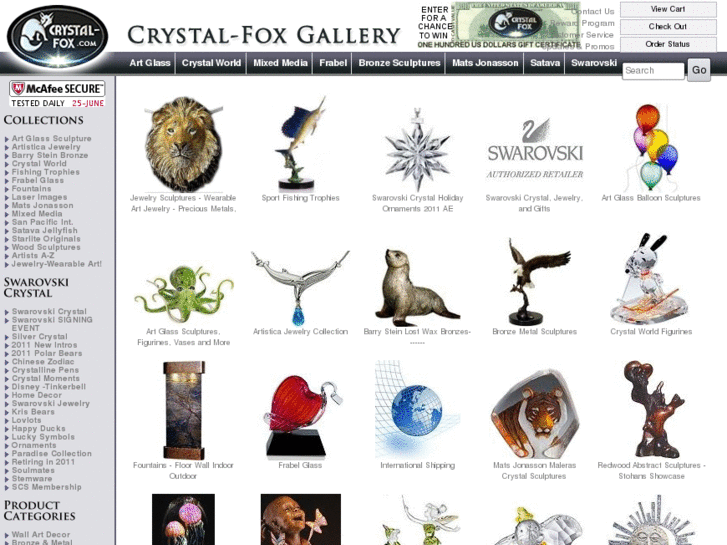Open the Wood Sculptures sidebar link

coord(46,247)
